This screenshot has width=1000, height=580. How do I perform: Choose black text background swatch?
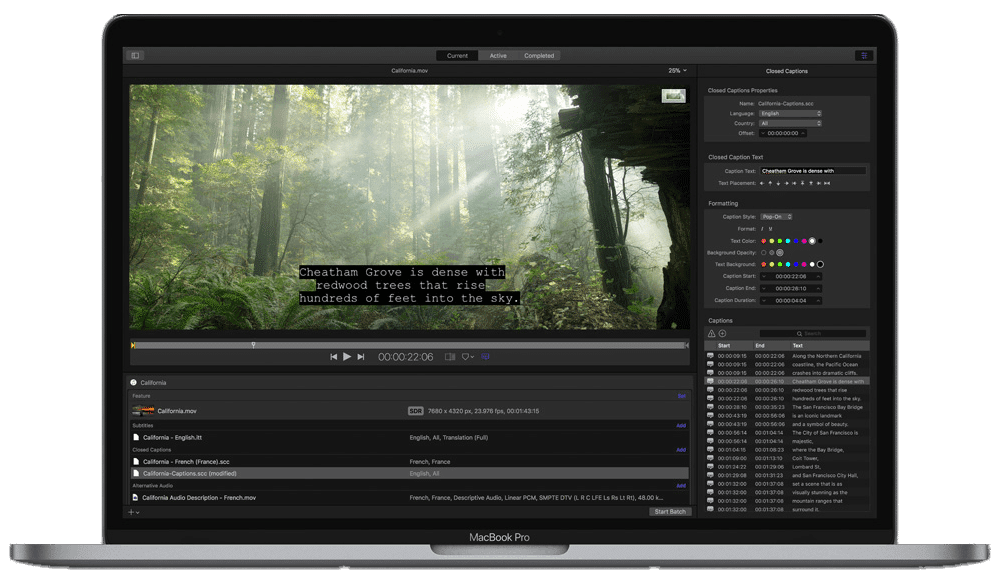(x=820, y=264)
